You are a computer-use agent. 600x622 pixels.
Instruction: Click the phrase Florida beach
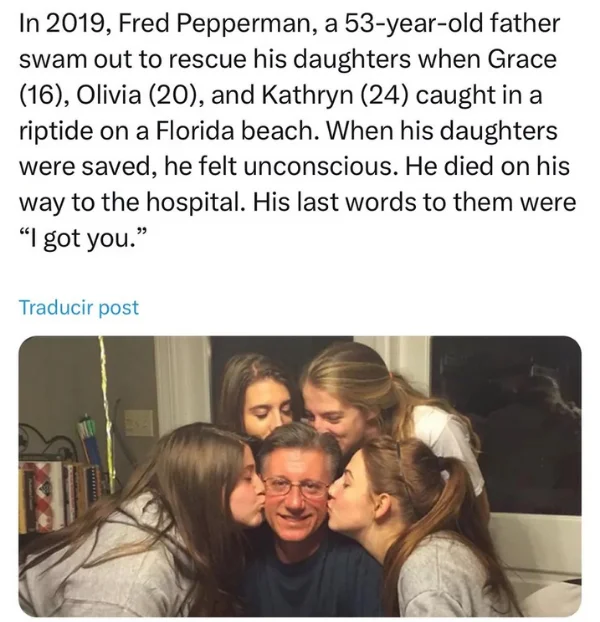(x=235, y=131)
